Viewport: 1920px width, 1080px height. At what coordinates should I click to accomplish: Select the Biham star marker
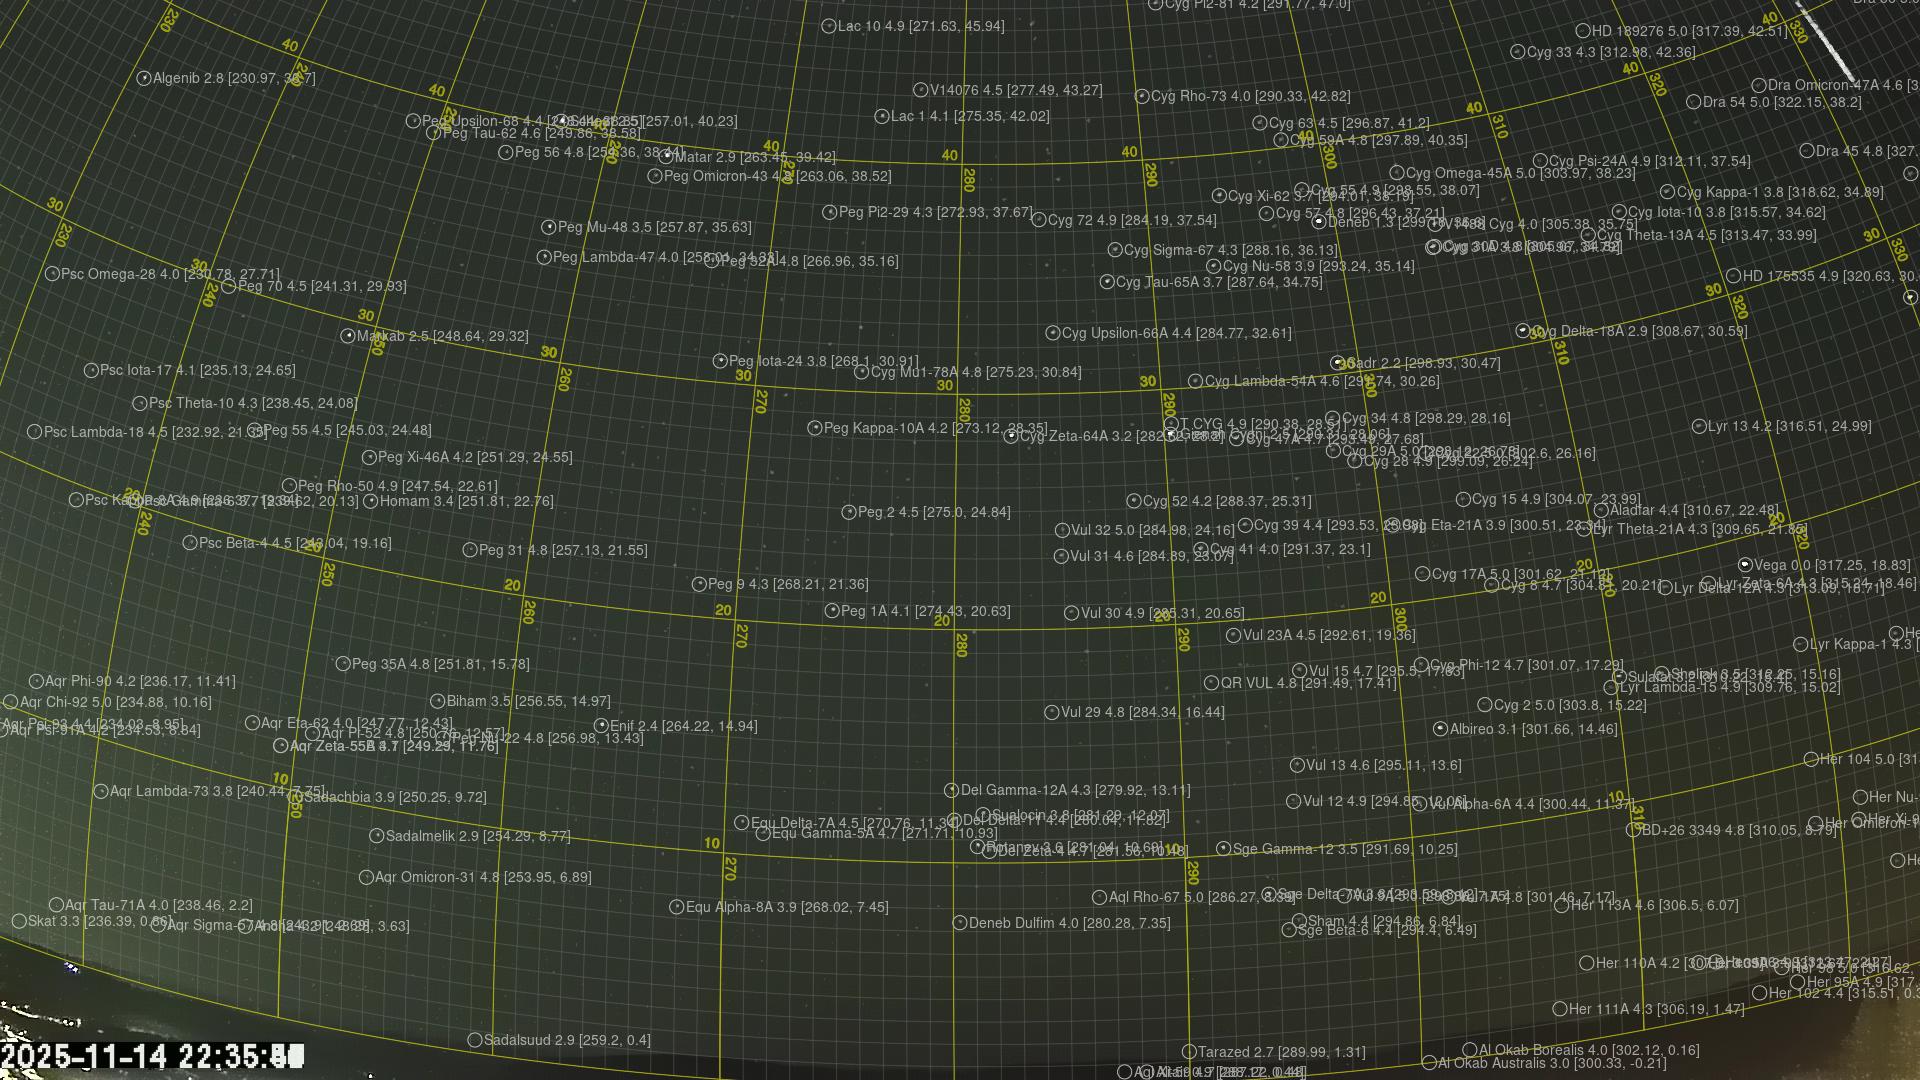click(437, 701)
